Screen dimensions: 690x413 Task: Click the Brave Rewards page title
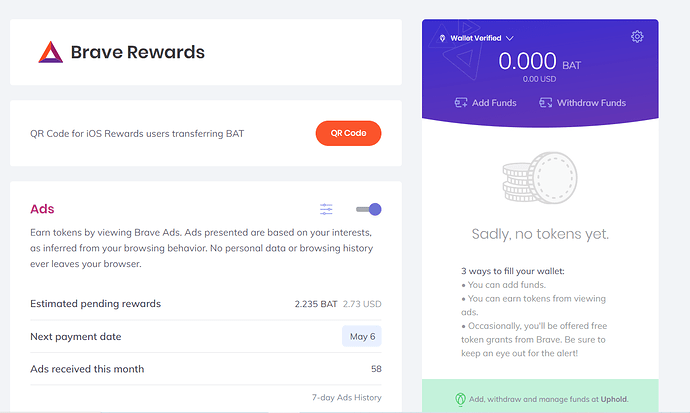tap(137, 52)
